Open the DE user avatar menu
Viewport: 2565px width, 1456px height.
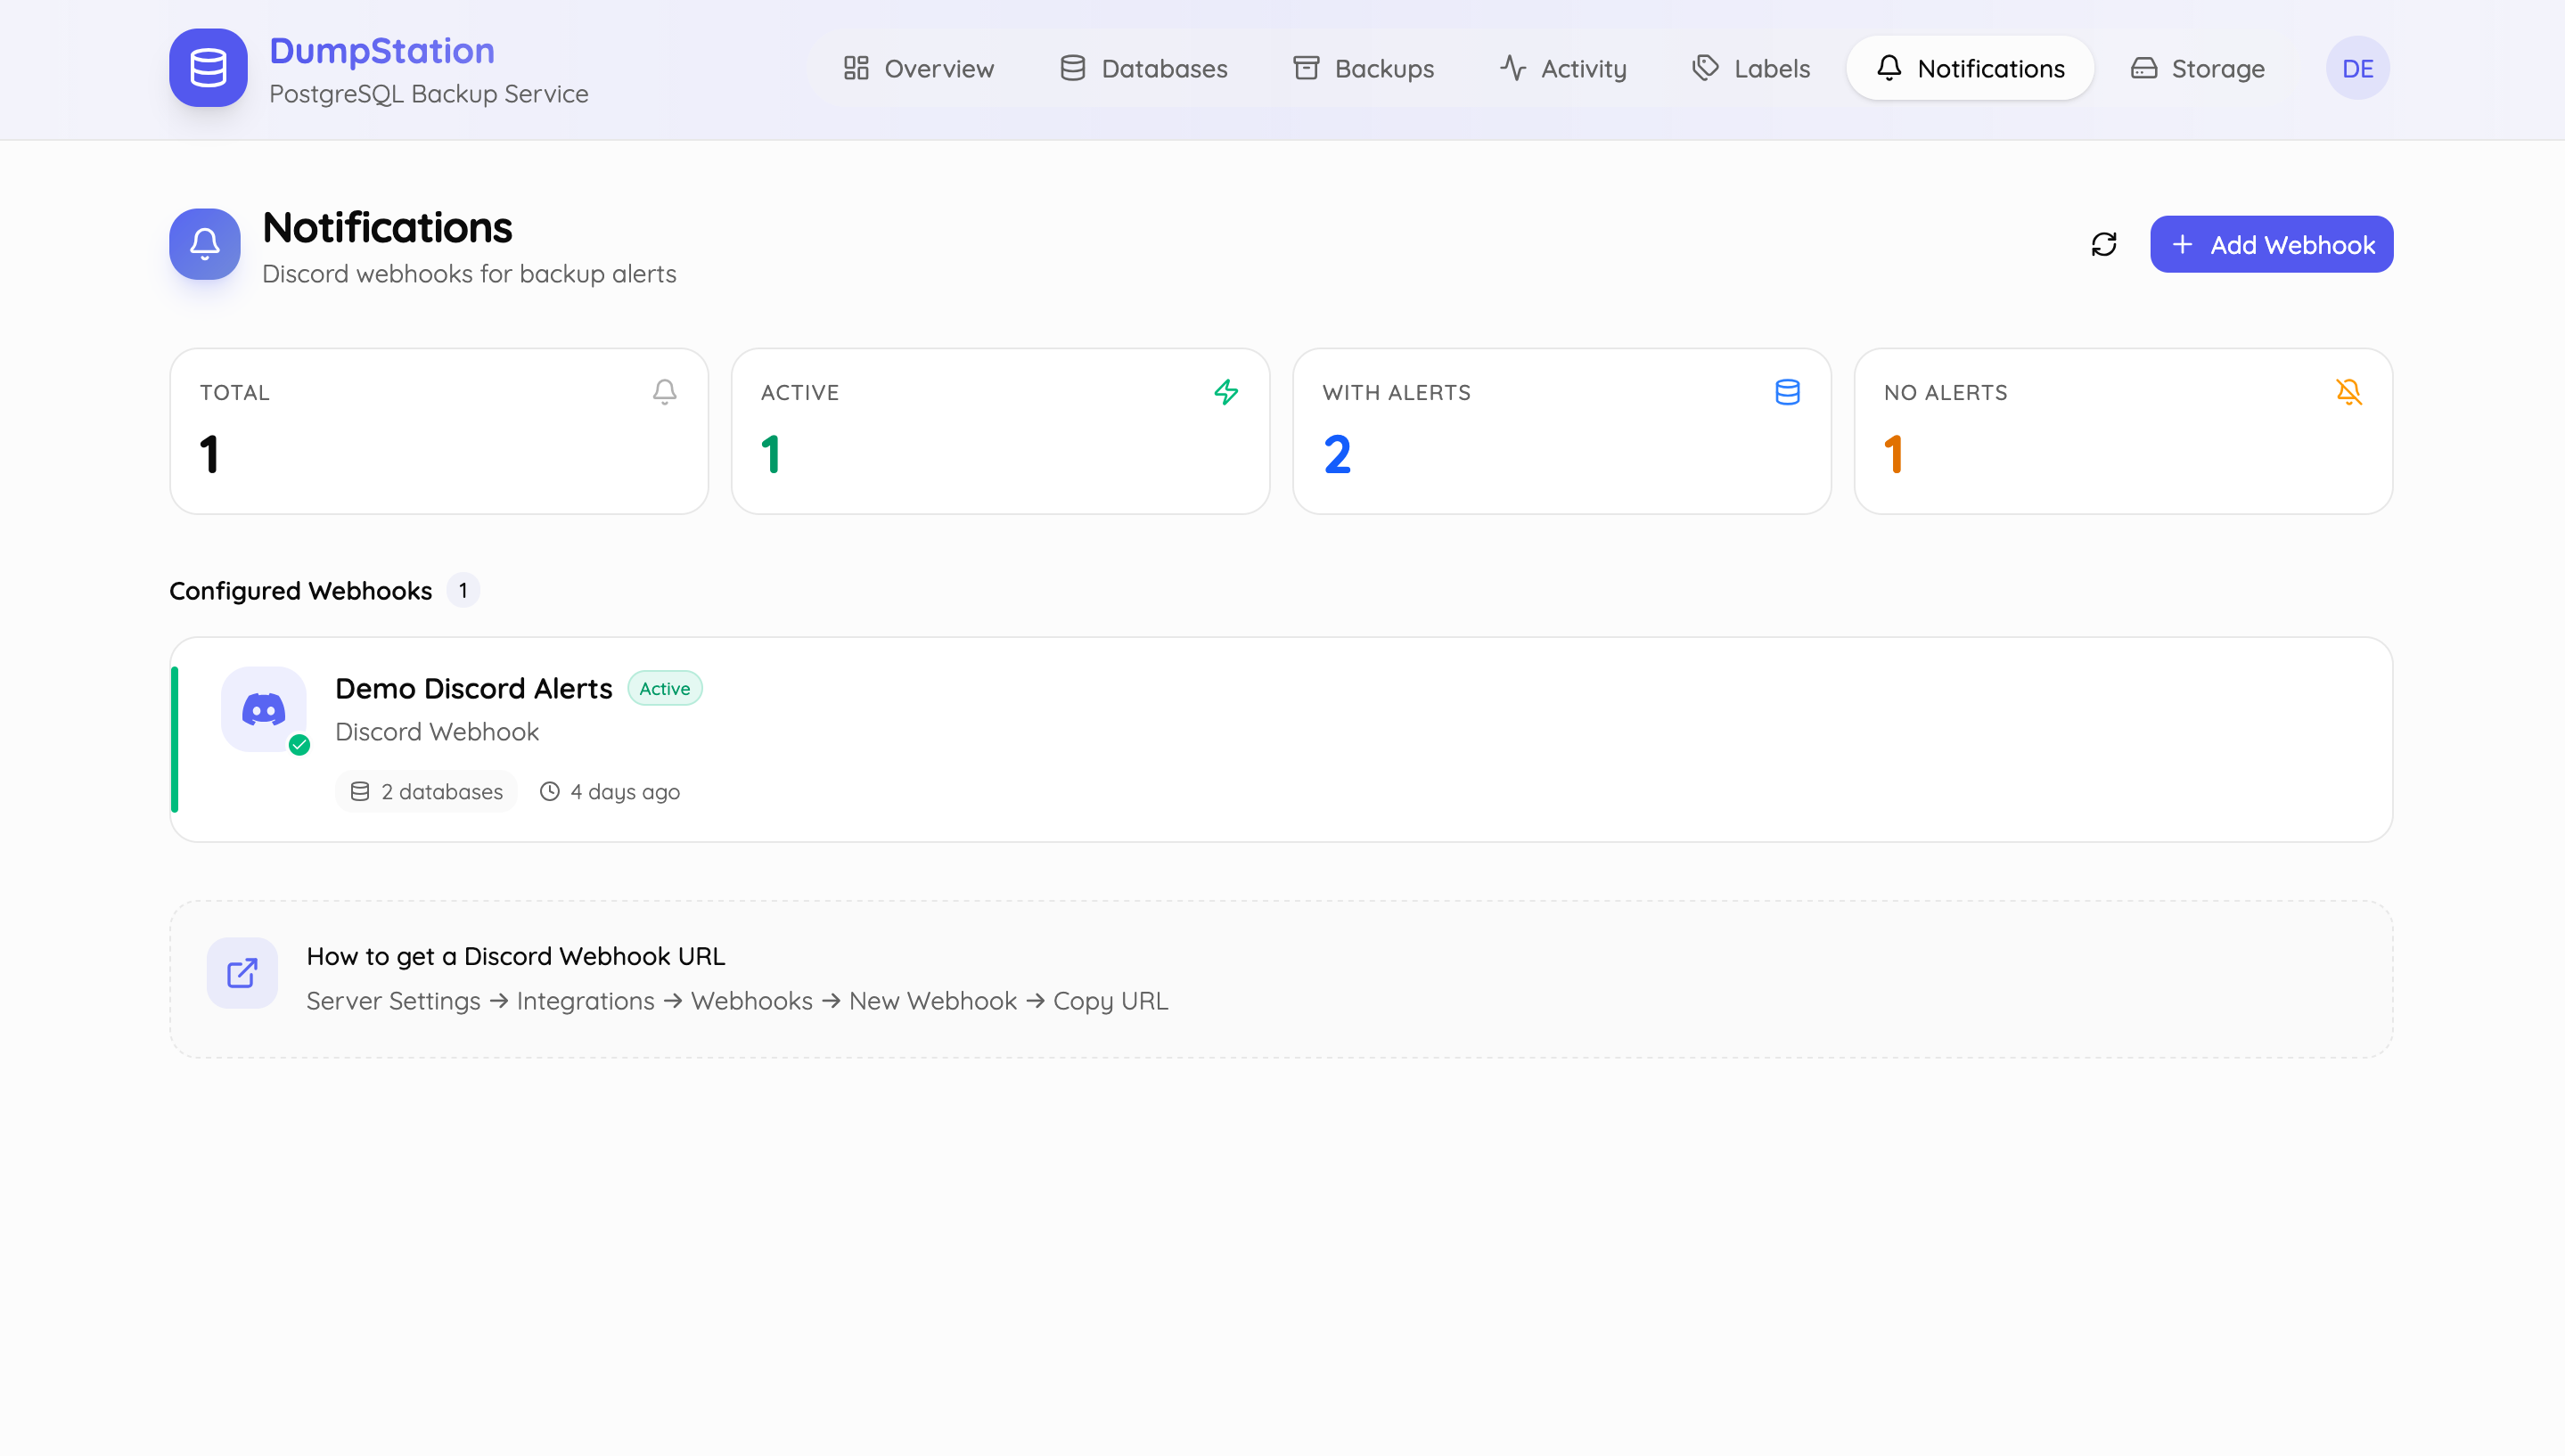(2357, 68)
